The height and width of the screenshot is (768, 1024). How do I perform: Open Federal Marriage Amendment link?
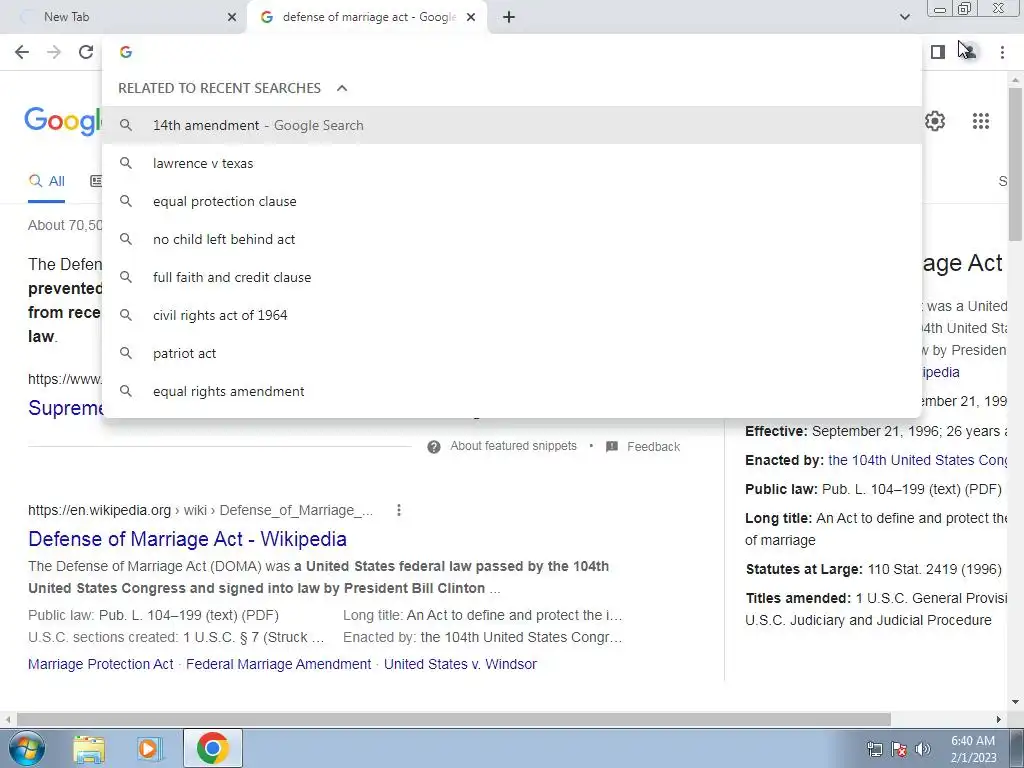pyautogui.click(x=278, y=664)
